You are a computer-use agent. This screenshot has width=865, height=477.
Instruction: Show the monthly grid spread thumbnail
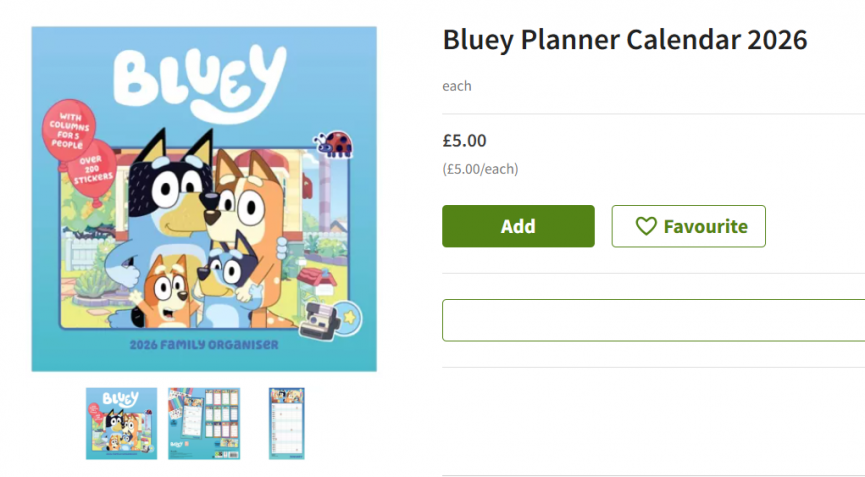pos(204,423)
